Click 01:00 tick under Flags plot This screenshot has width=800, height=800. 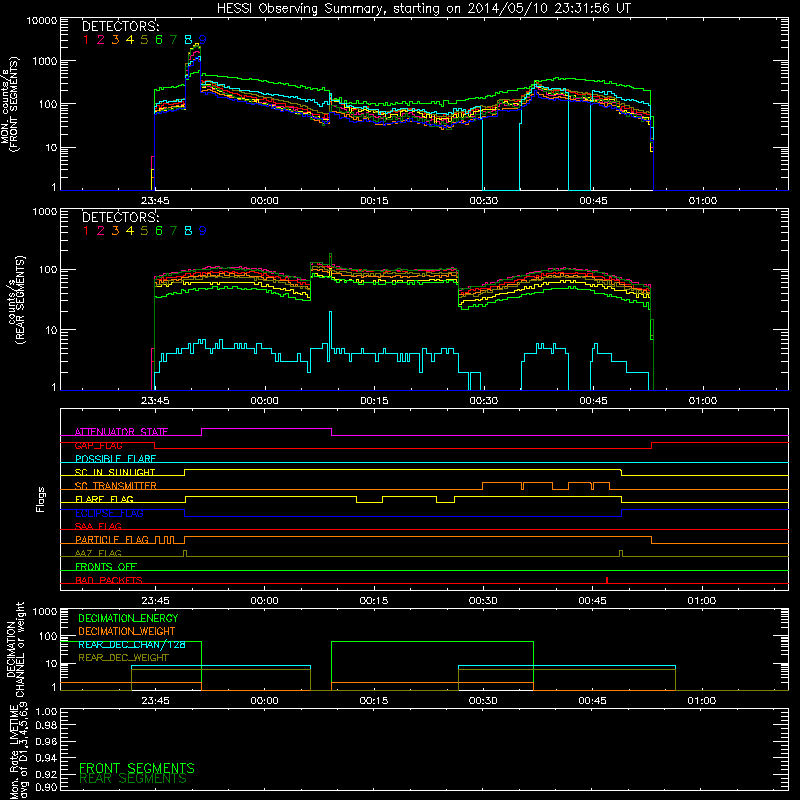[x=702, y=601]
